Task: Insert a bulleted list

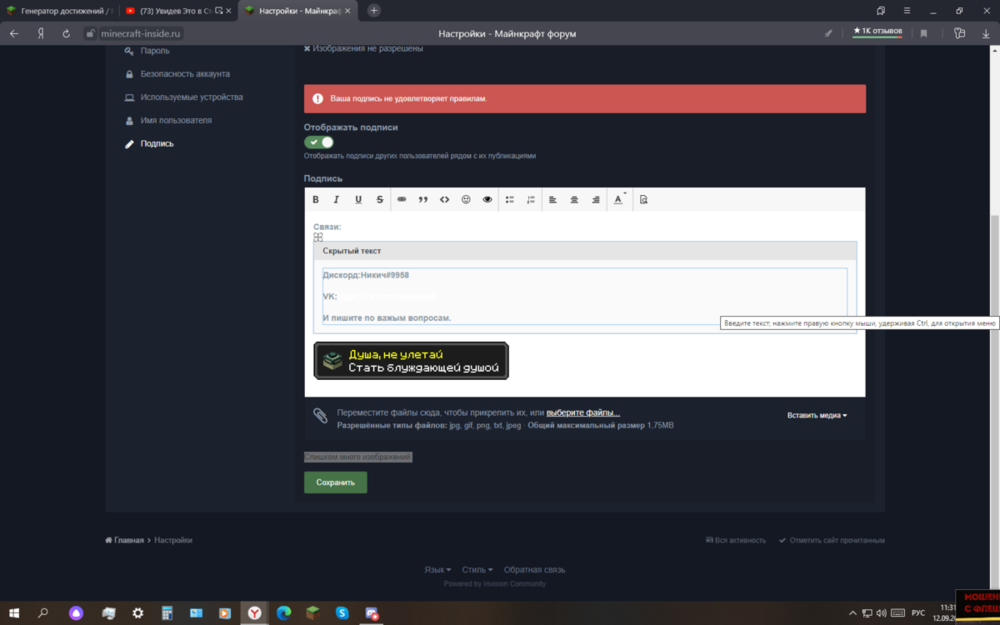Action: click(x=510, y=200)
